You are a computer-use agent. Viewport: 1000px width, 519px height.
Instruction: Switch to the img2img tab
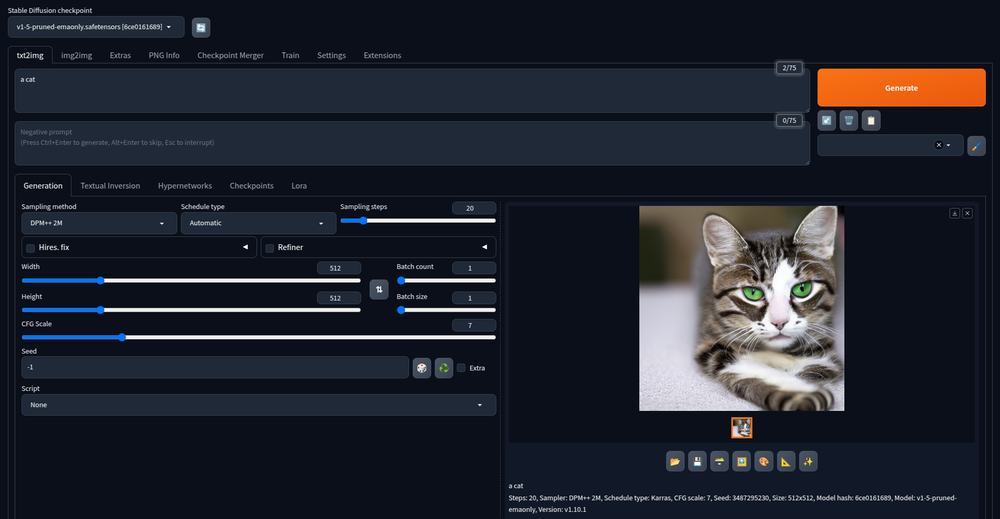(x=77, y=55)
